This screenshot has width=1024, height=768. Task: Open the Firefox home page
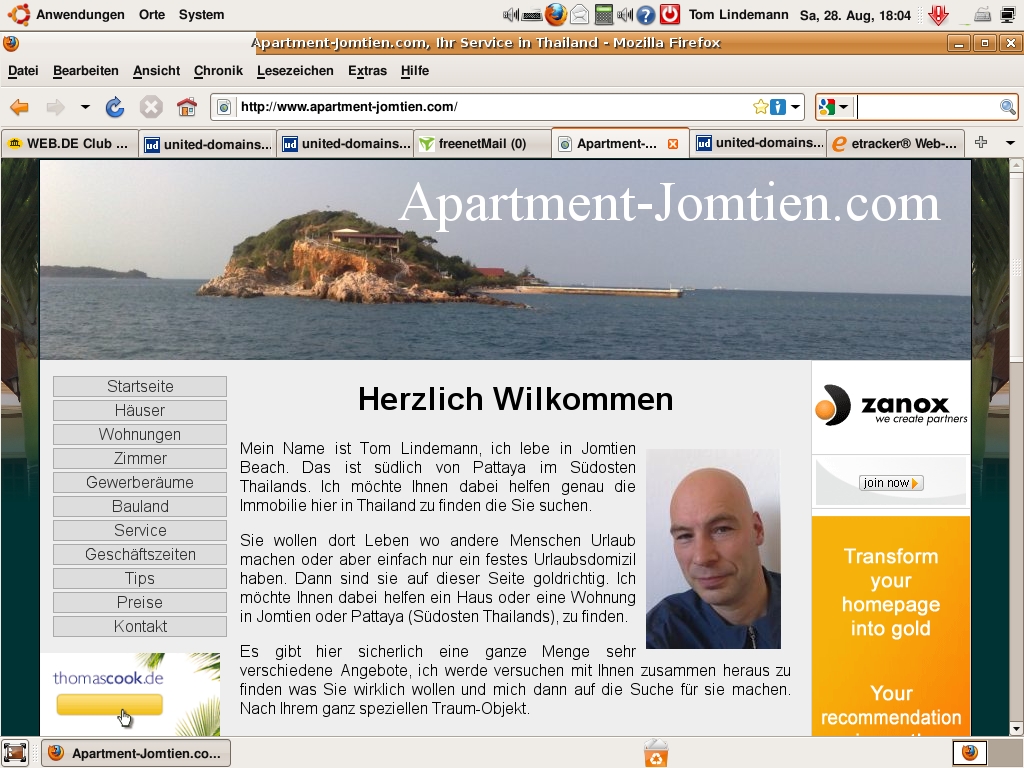pyautogui.click(x=187, y=107)
